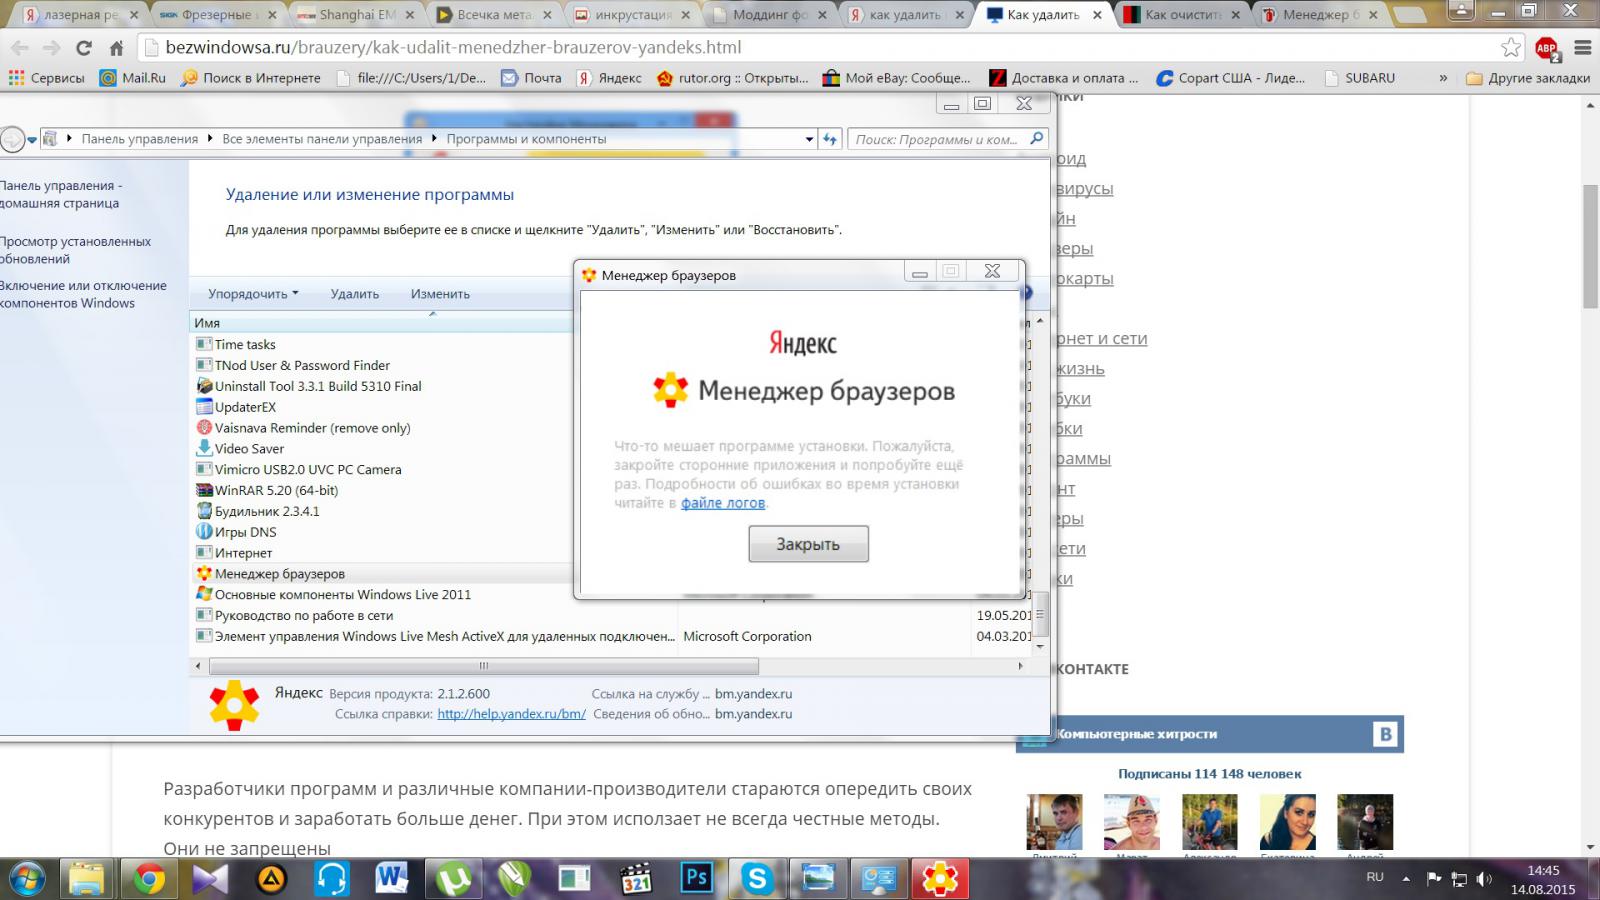1600x900 pixels.
Task: Click the Programs search field
Action: tap(947, 140)
